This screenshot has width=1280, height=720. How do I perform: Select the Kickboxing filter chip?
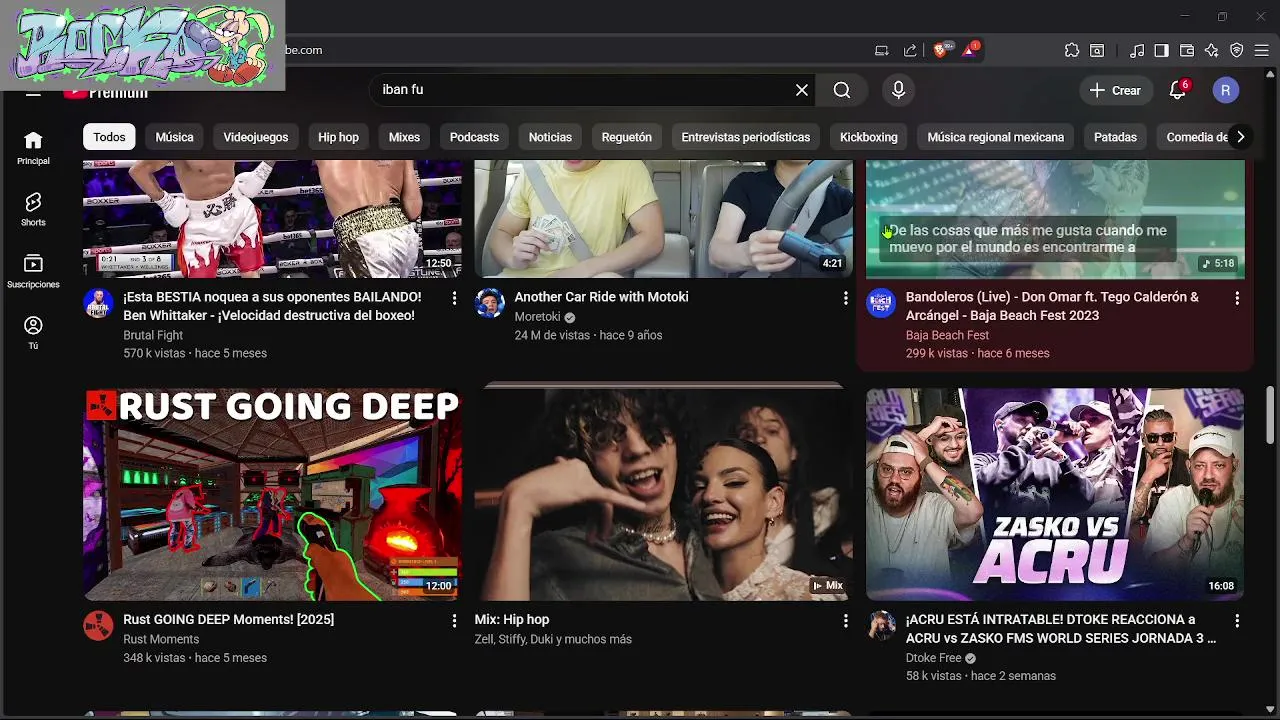(869, 137)
